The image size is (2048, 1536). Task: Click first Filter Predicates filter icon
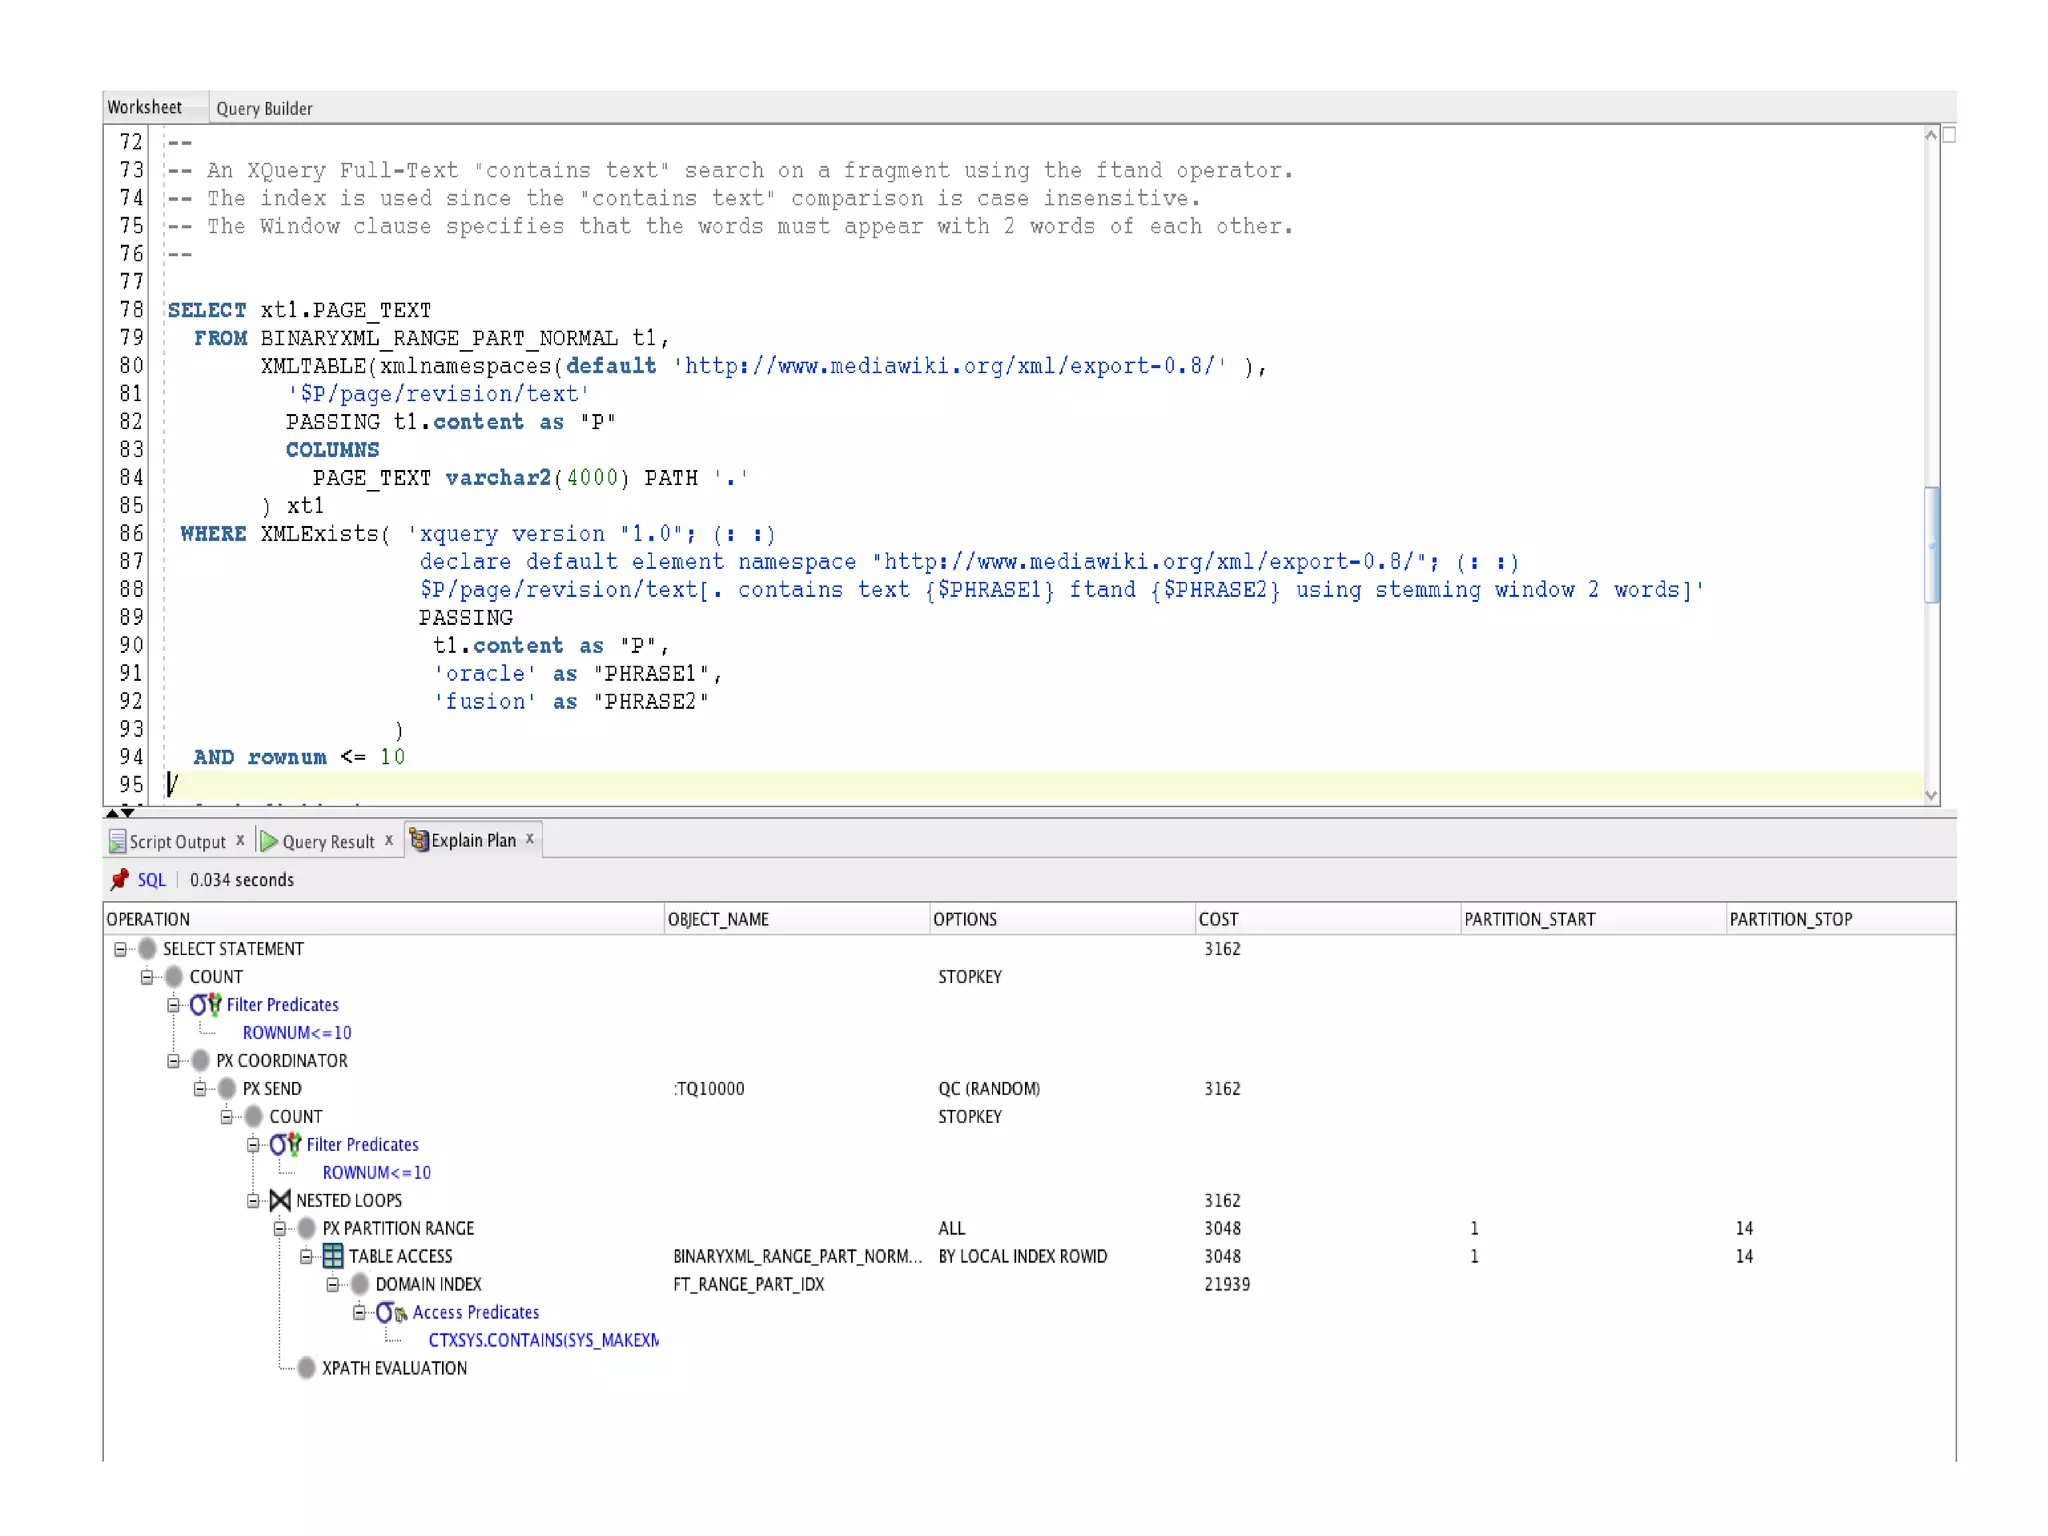[x=205, y=1005]
